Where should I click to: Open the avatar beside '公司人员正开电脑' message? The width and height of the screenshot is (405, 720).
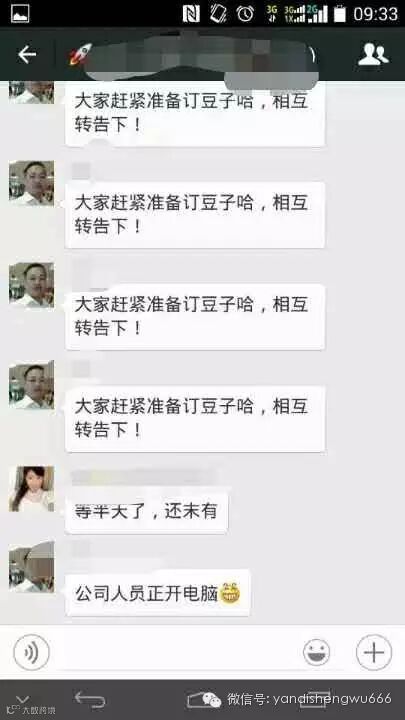point(32,568)
